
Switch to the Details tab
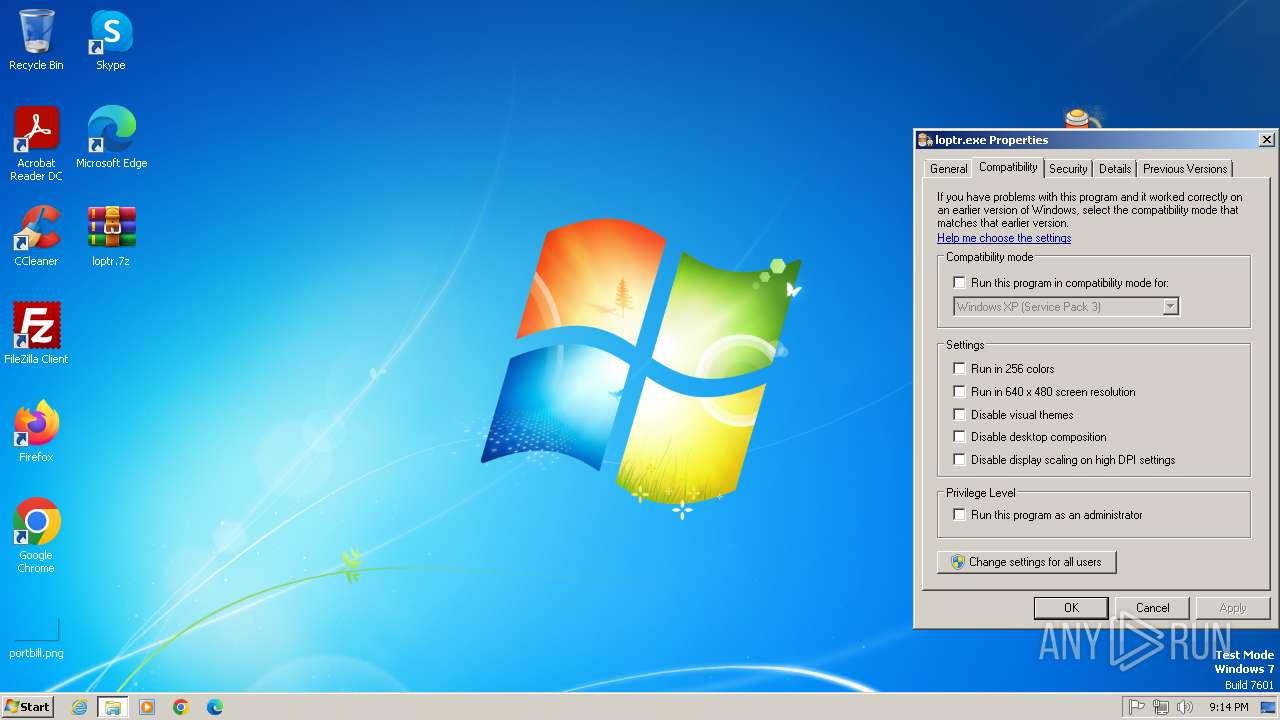point(1115,169)
